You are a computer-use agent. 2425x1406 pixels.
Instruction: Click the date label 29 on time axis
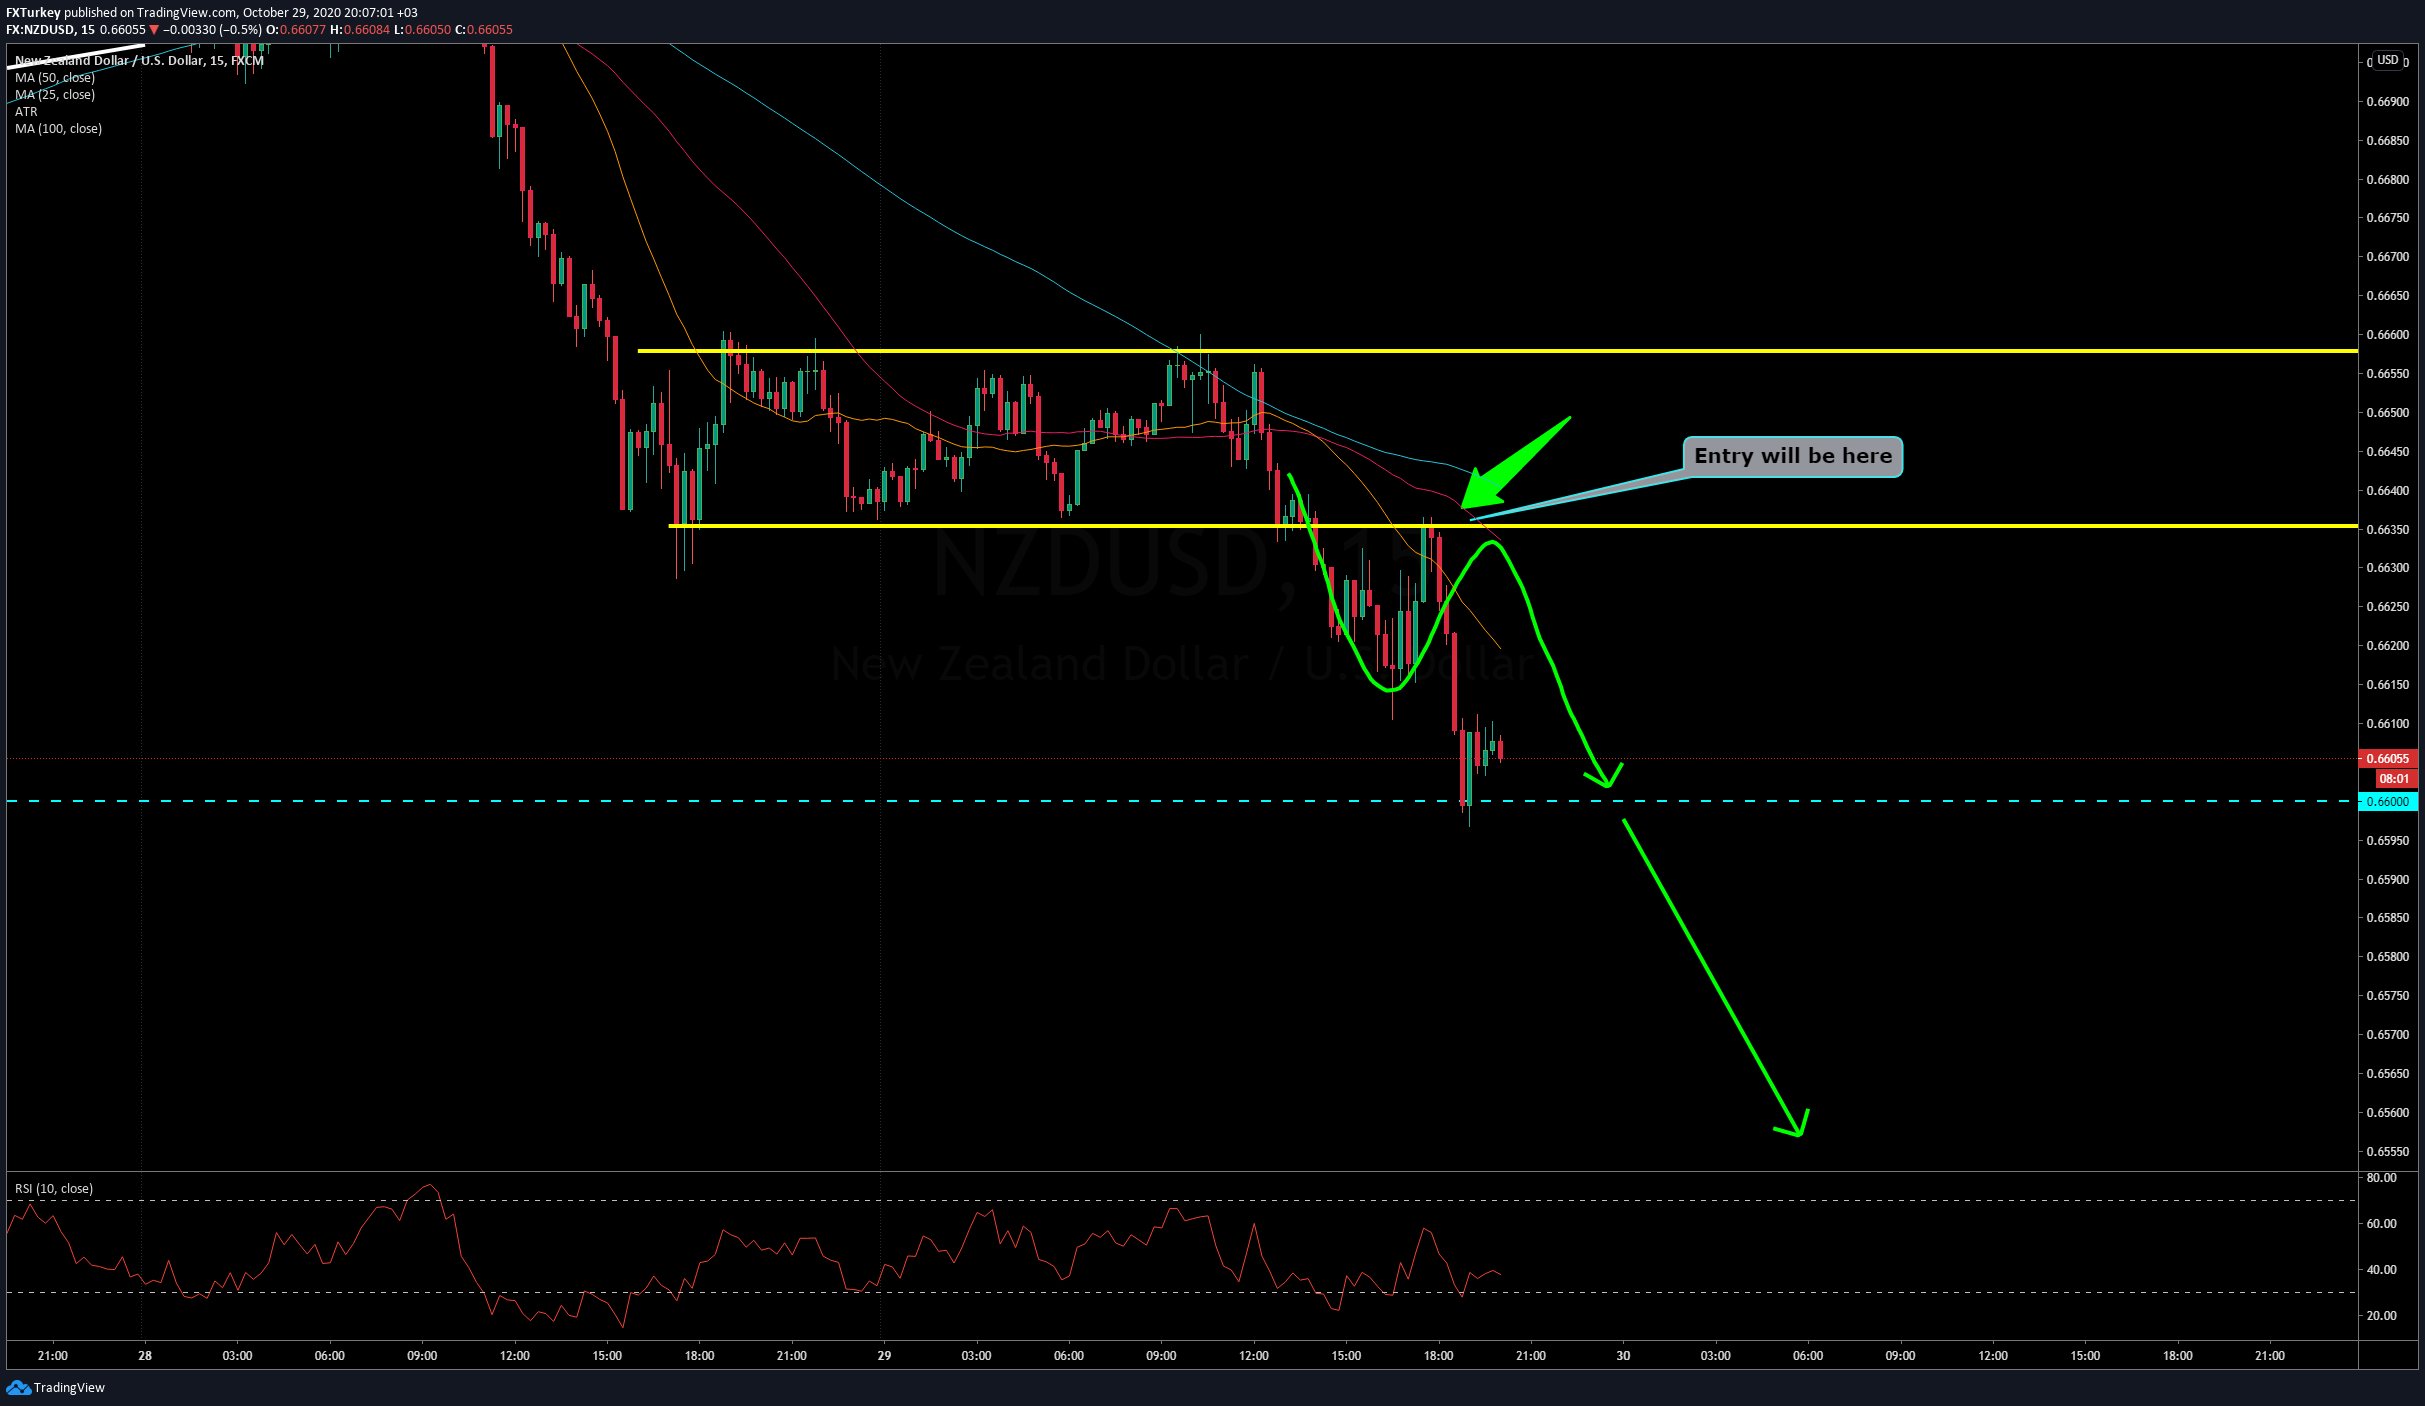tap(884, 1356)
